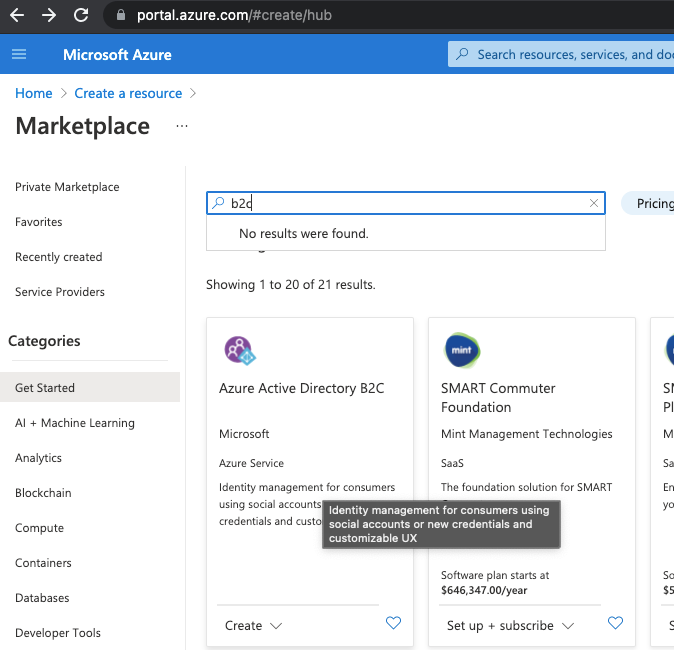Click the 'No results were found.' message

tap(304, 233)
